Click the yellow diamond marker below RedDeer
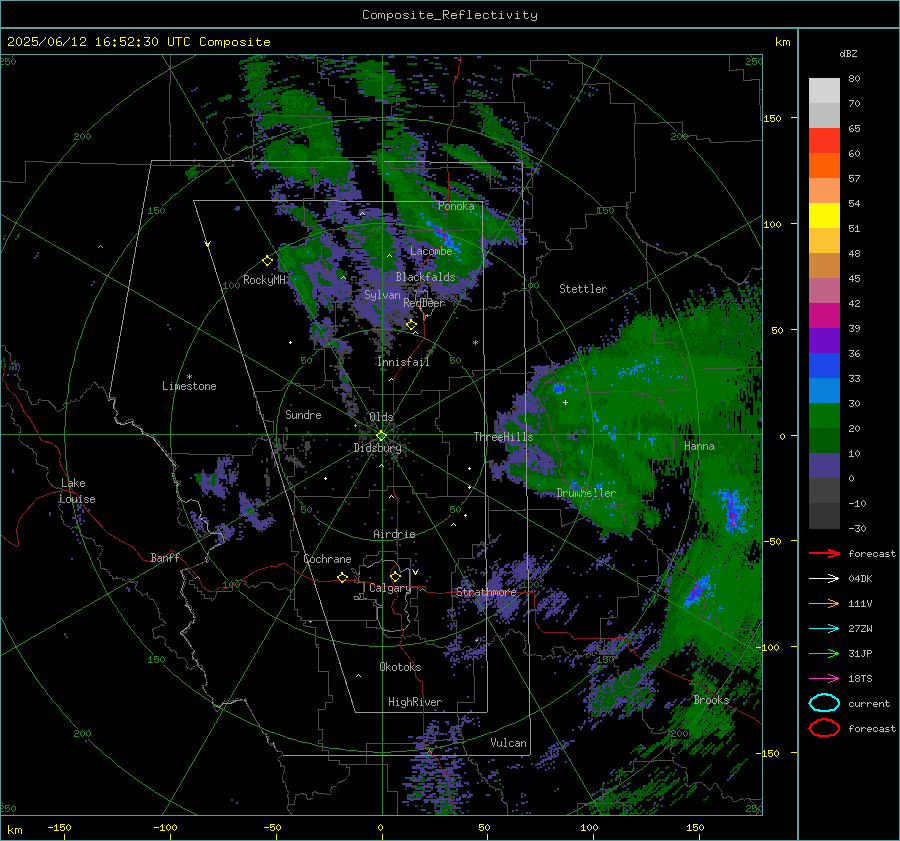The height and width of the screenshot is (841, 900). (x=411, y=325)
